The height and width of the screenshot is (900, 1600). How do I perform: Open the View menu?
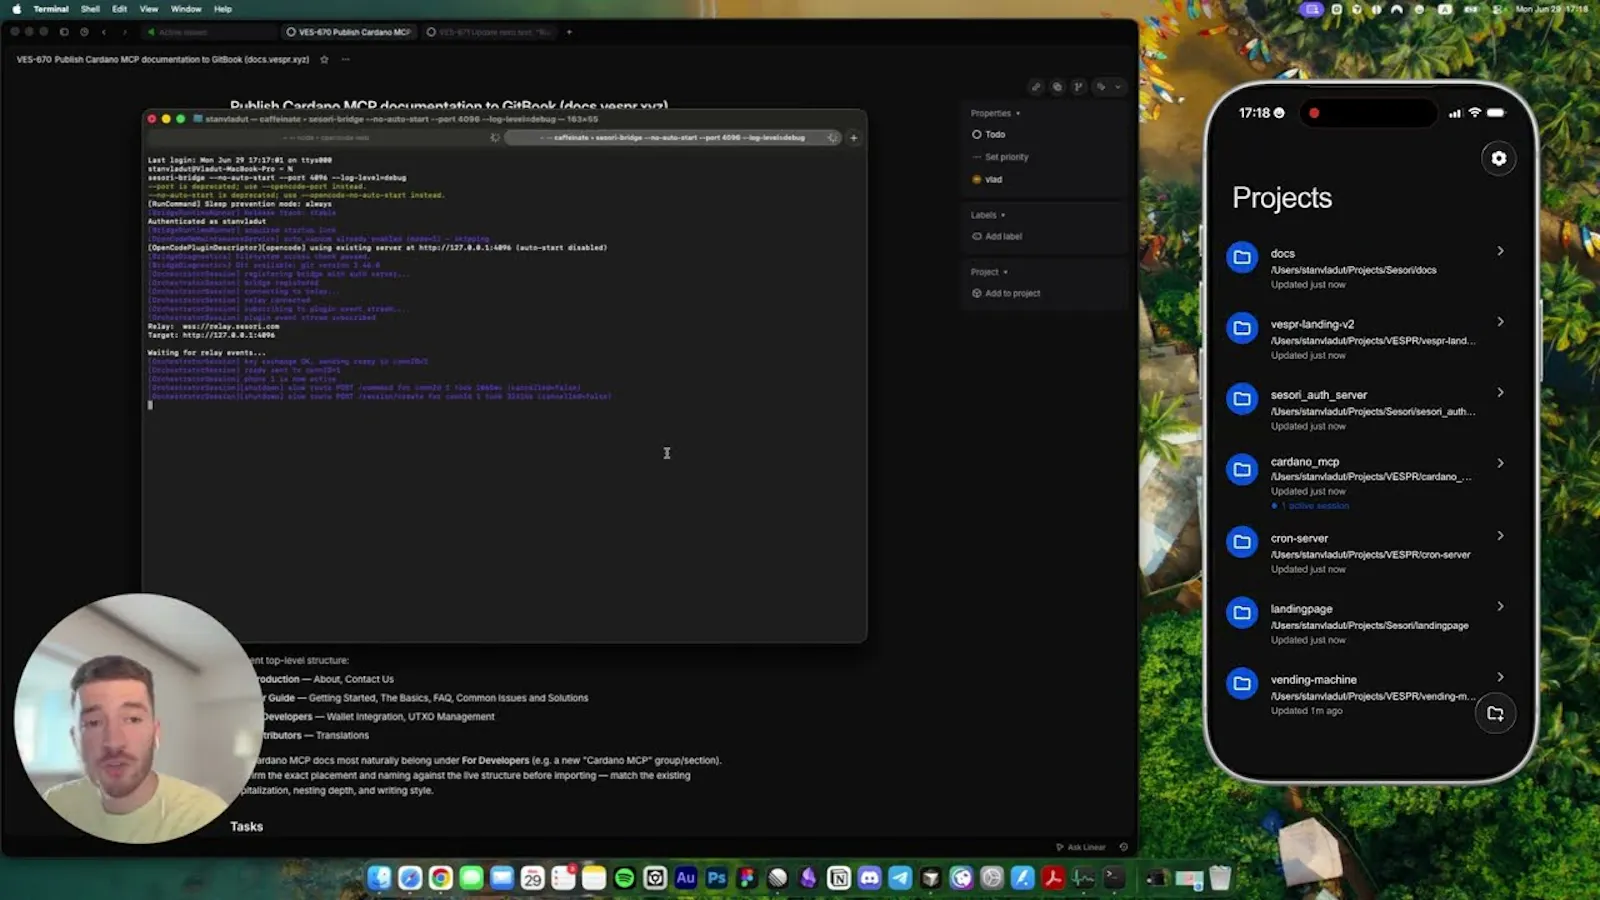tap(148, 9)
